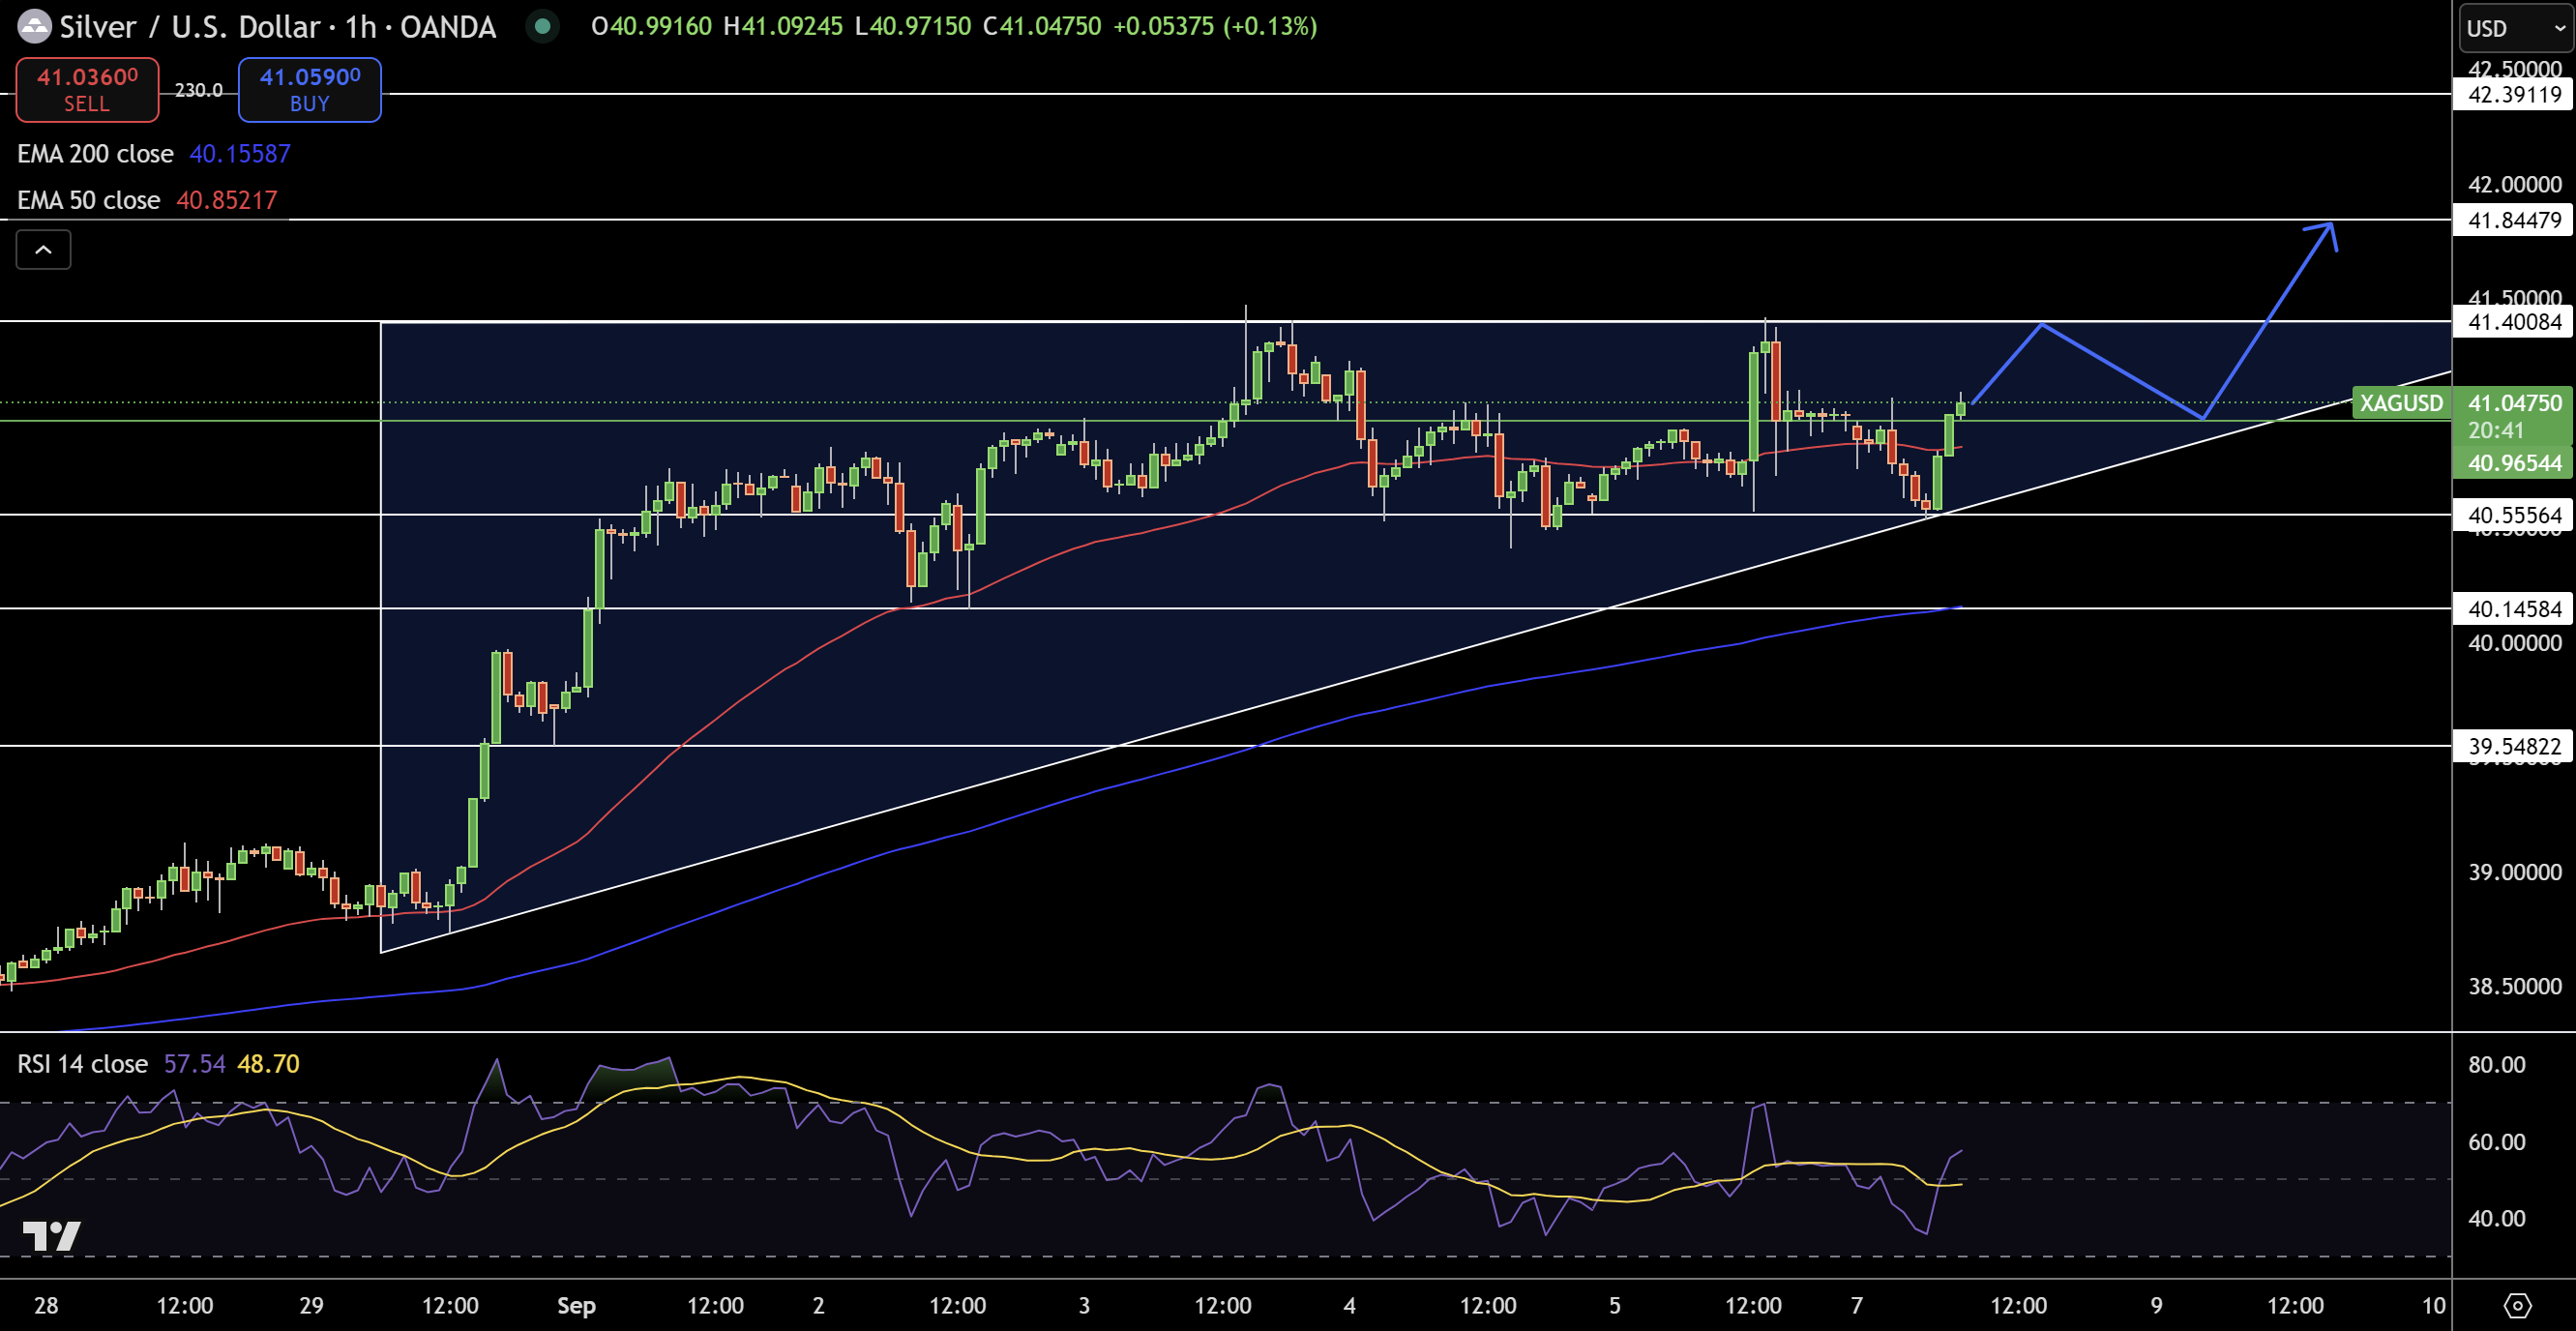This screenshot has width=2576, height=1331.
Task: Toggle visibility of the EMA 200 indicator legend
Action: (95, 153)
